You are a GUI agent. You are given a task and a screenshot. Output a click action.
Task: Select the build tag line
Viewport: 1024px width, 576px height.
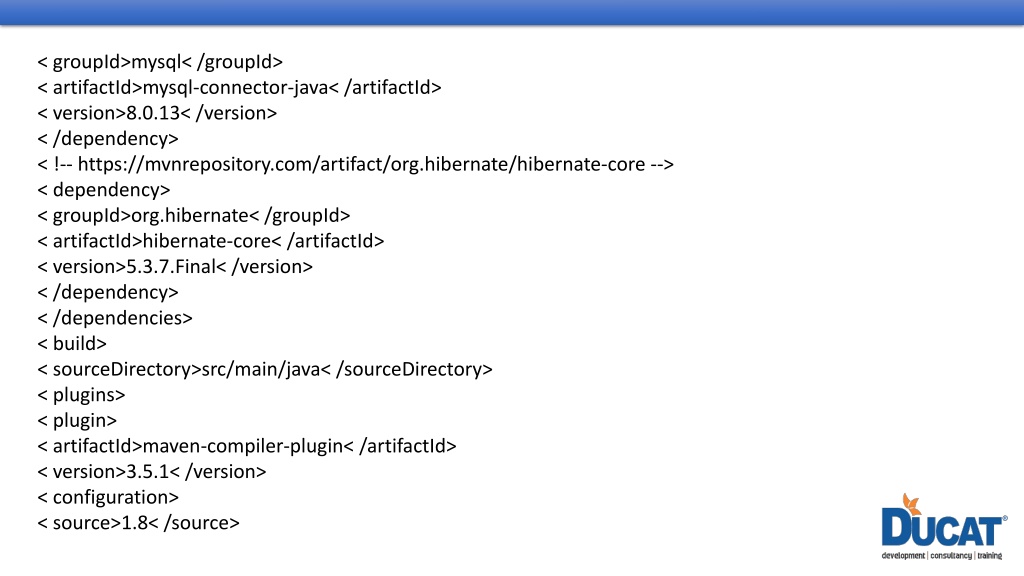coord(72,344)
